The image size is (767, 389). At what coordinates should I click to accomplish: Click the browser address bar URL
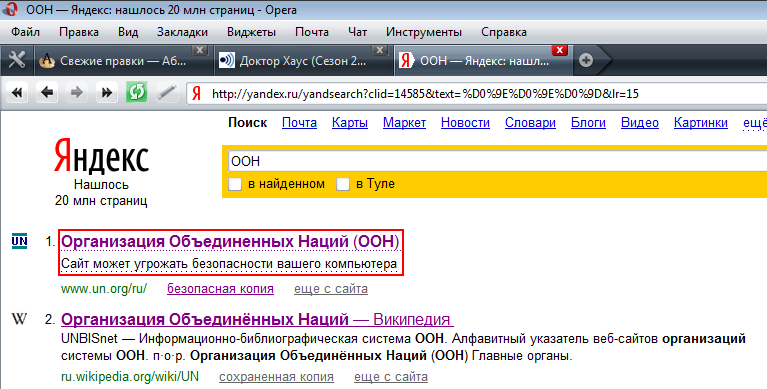[x=426, y=93]
